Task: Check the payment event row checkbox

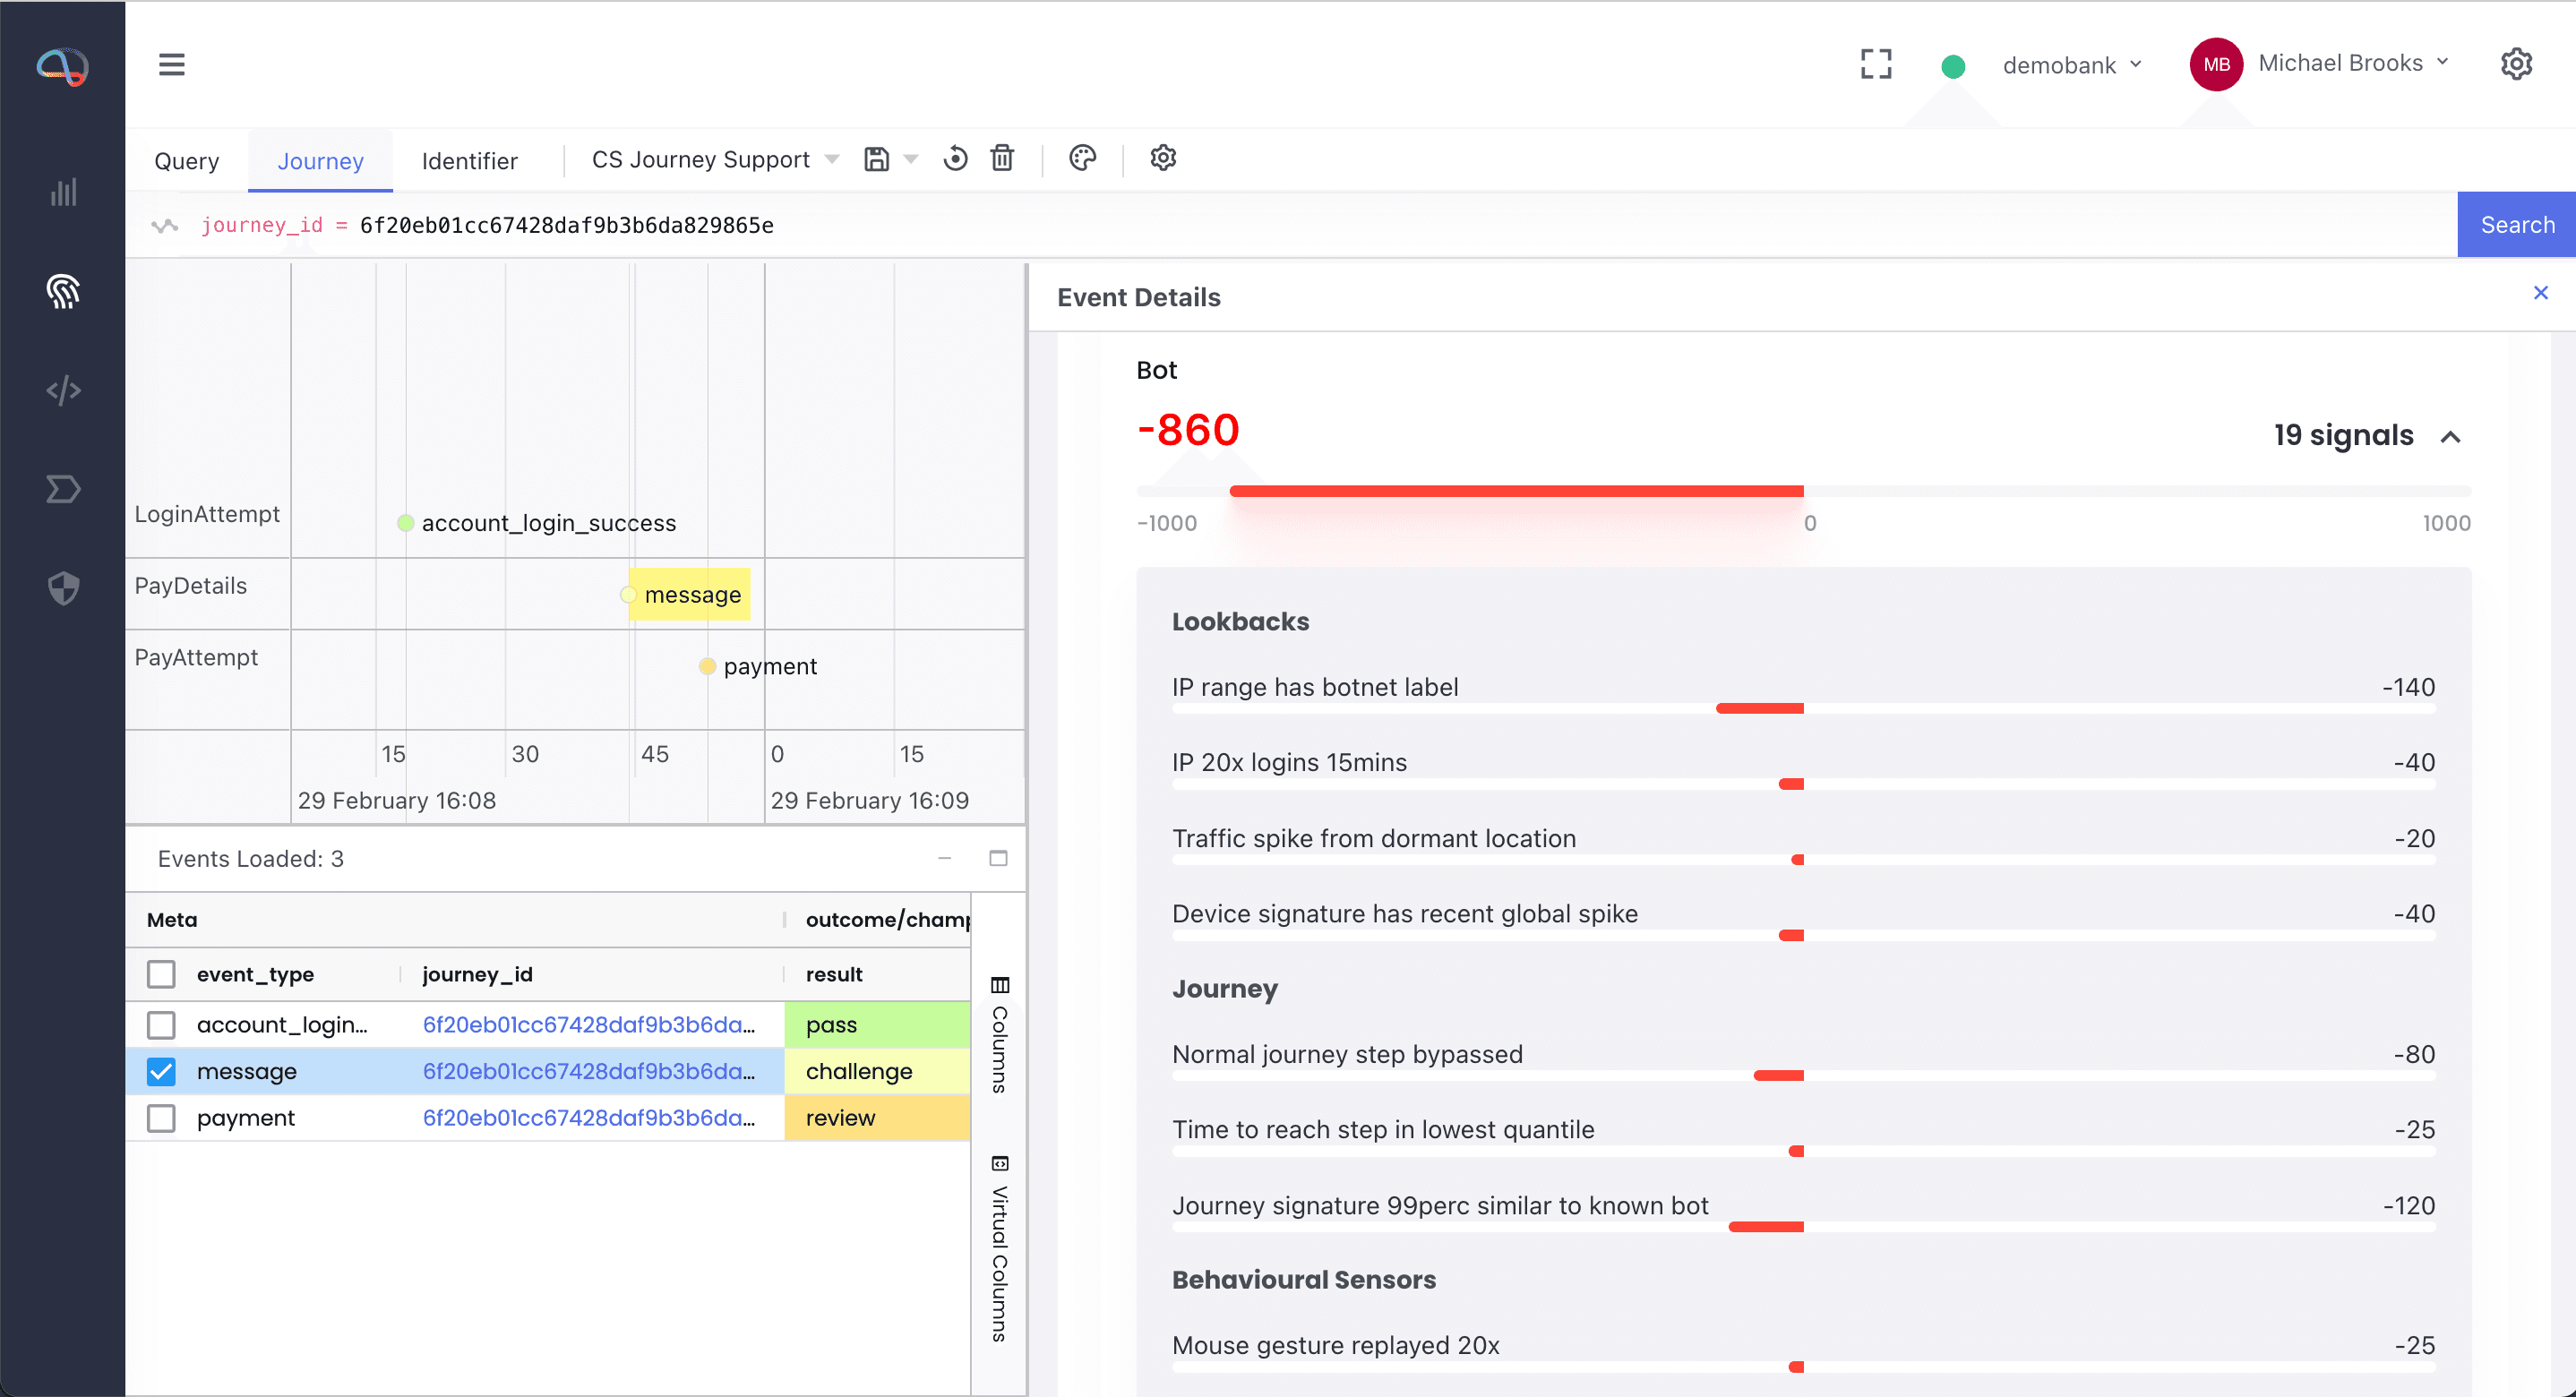Action: coord(161,1118)
